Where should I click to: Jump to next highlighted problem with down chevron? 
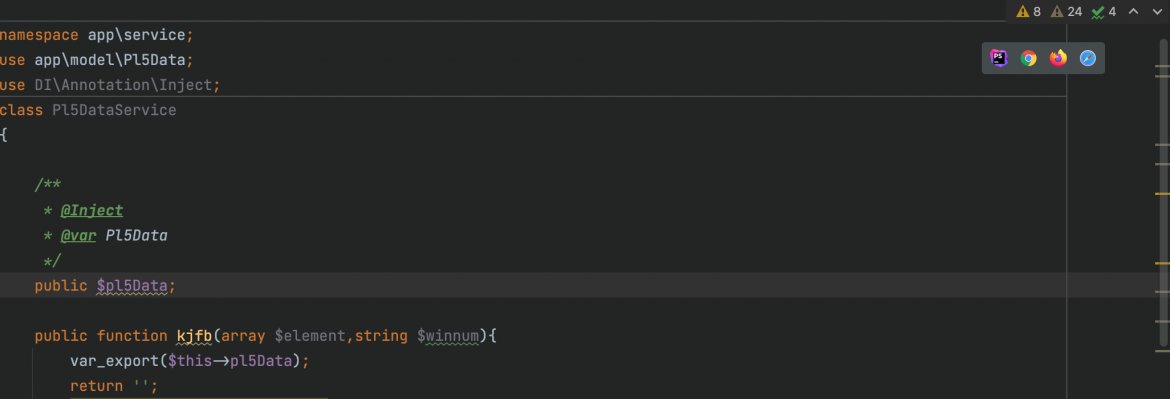[x=1157, y=11]
